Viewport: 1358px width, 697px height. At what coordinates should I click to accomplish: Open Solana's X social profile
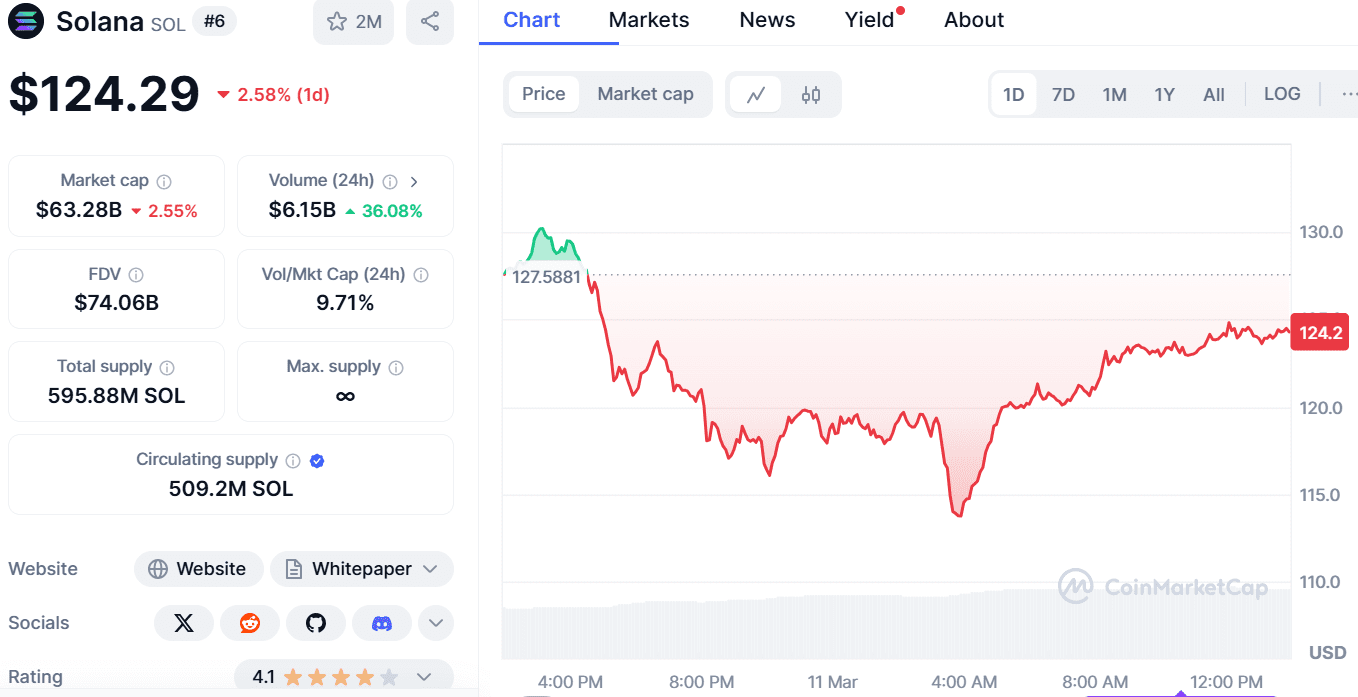click(184, 622)
